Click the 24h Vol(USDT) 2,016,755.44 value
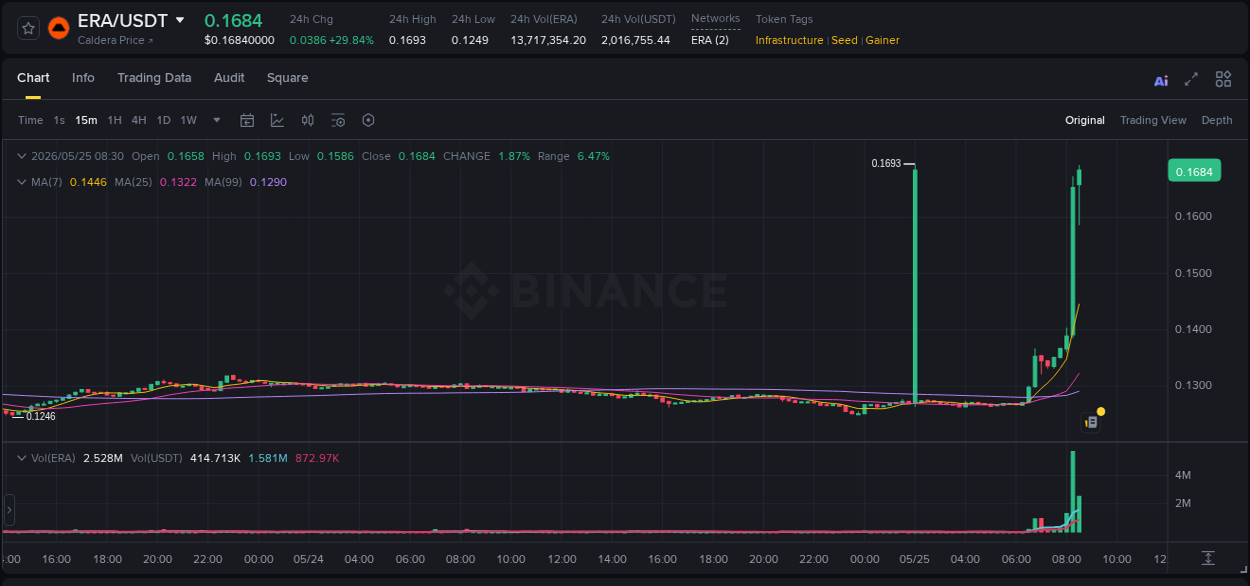 tap(636, 40)
